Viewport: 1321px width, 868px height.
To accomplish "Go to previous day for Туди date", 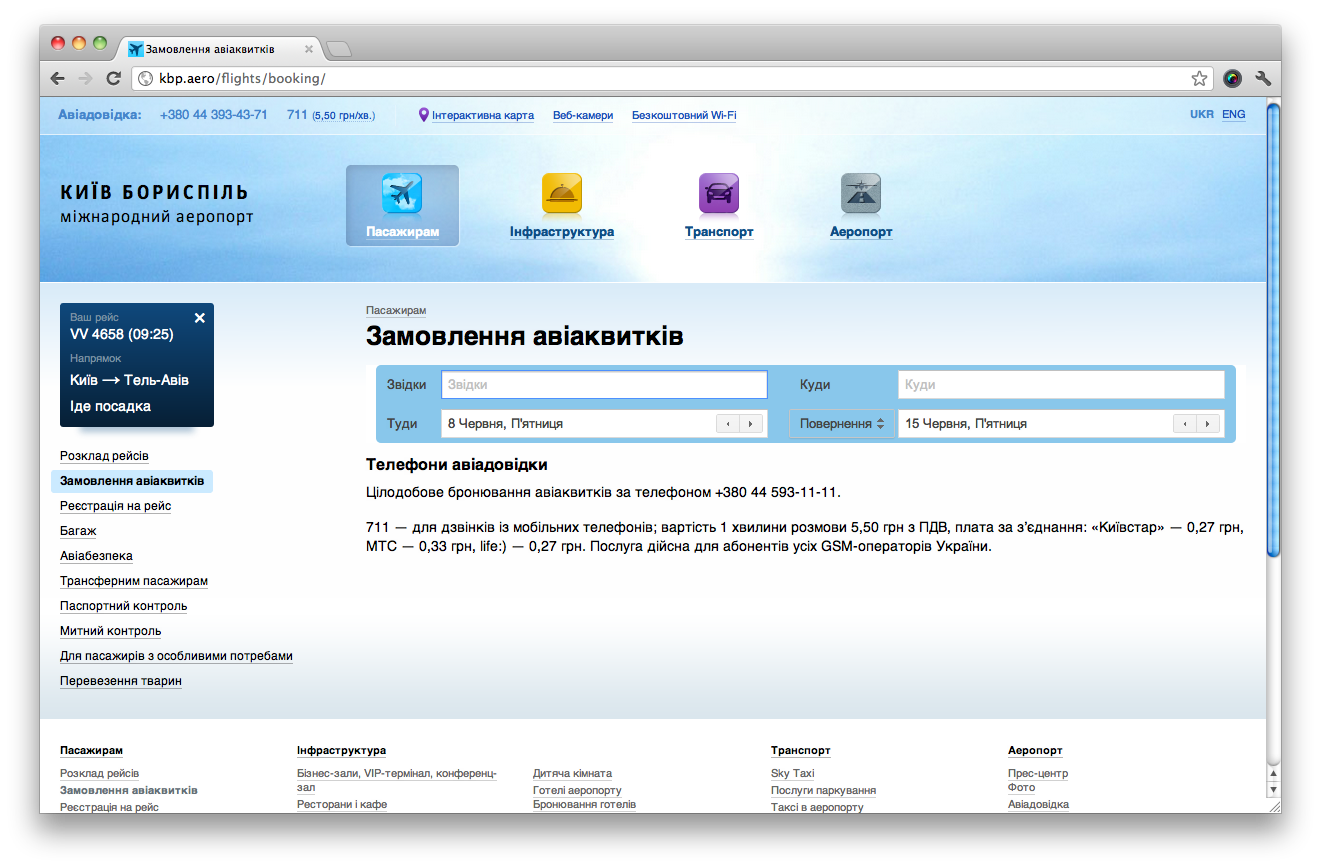I will pos(728,424).
